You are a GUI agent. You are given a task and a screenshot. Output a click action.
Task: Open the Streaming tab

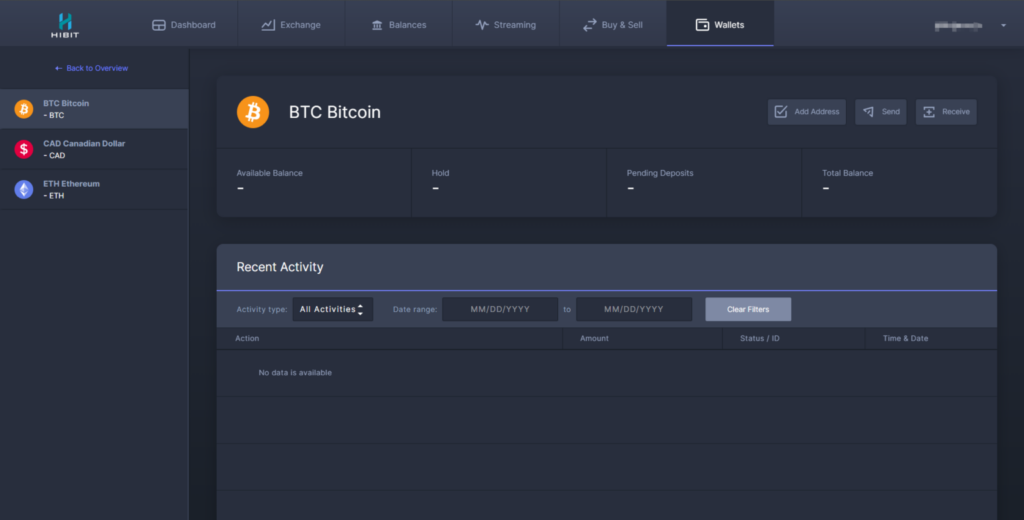[505, 24]
